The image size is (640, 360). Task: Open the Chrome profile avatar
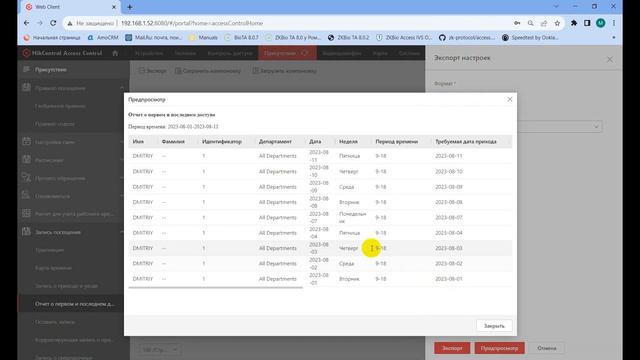[600, 23]
